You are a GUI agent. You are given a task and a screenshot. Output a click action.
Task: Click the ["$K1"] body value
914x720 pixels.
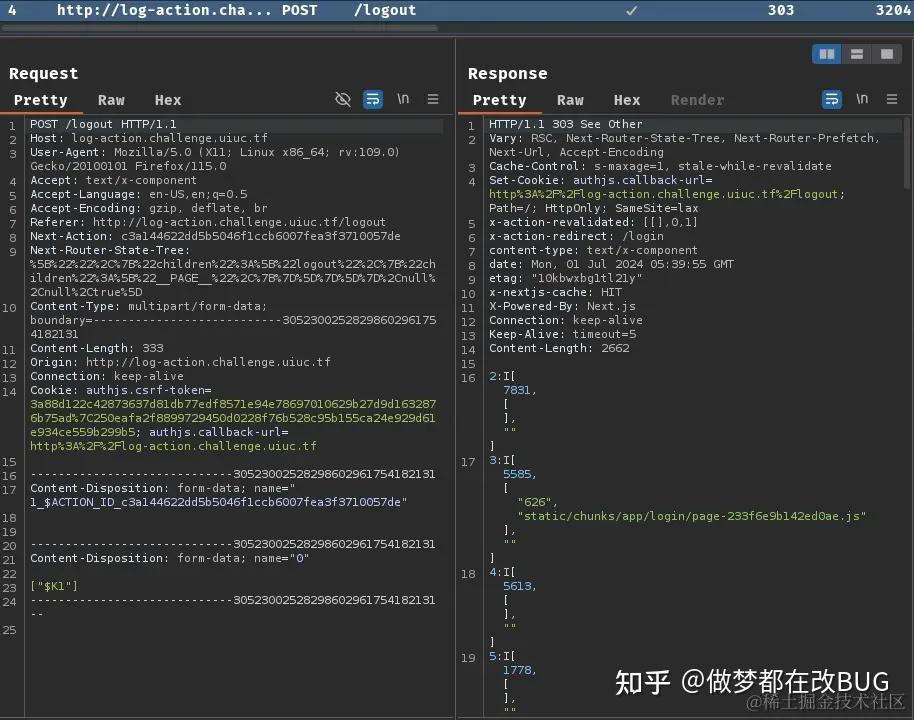[x=54, y=586]
